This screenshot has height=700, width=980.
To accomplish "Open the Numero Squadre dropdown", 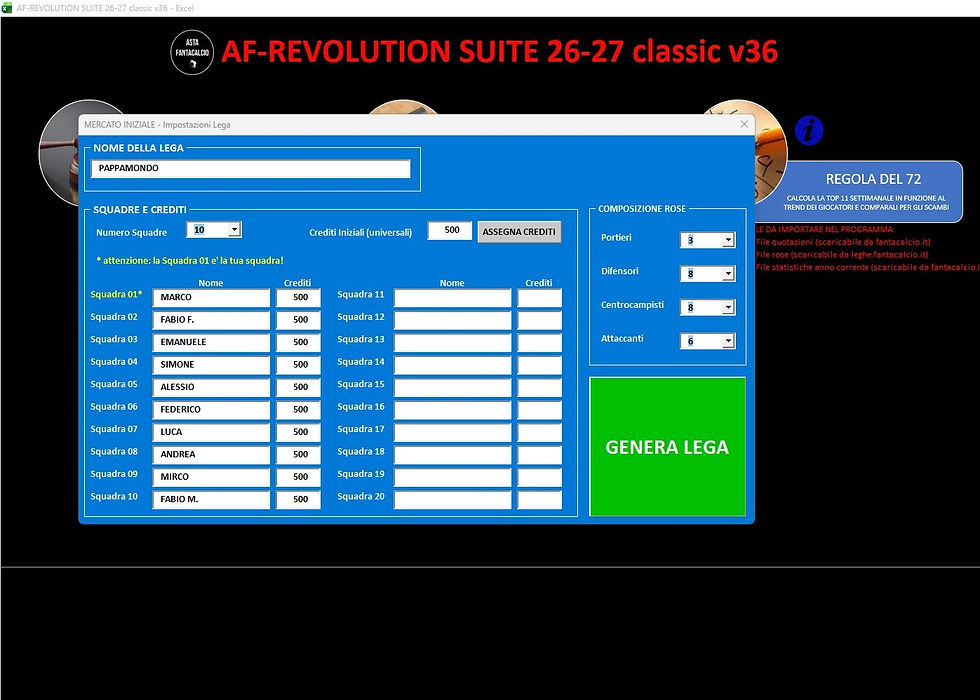I will 234,230.
